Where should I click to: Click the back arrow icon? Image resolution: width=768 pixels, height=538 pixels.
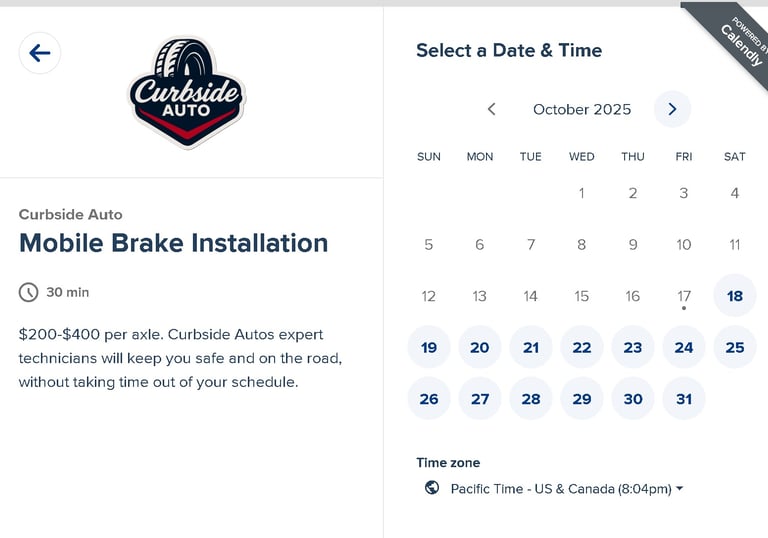(40, 53)
